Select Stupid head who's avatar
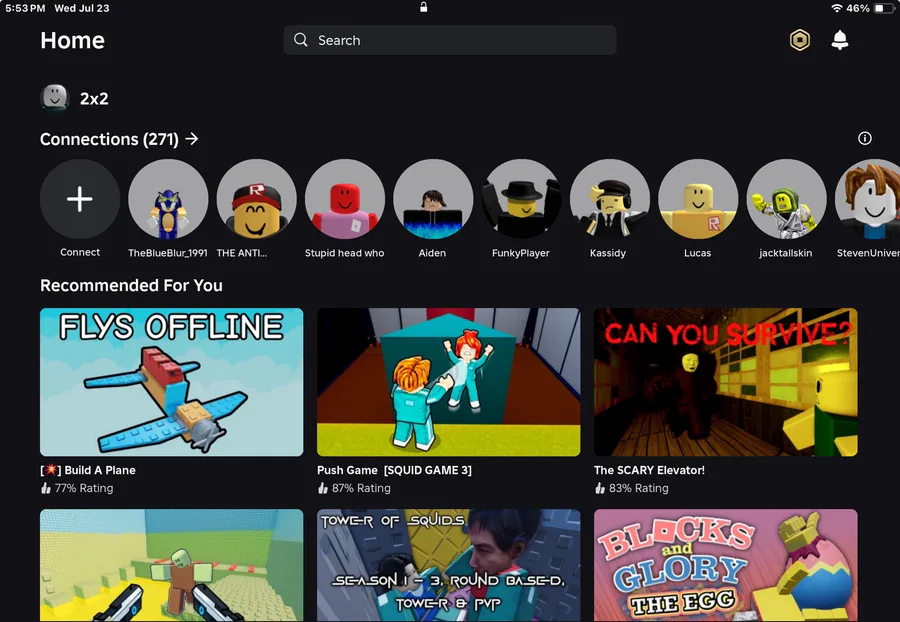The height and width of the screenshot is (622, 900). pos(345,199)
